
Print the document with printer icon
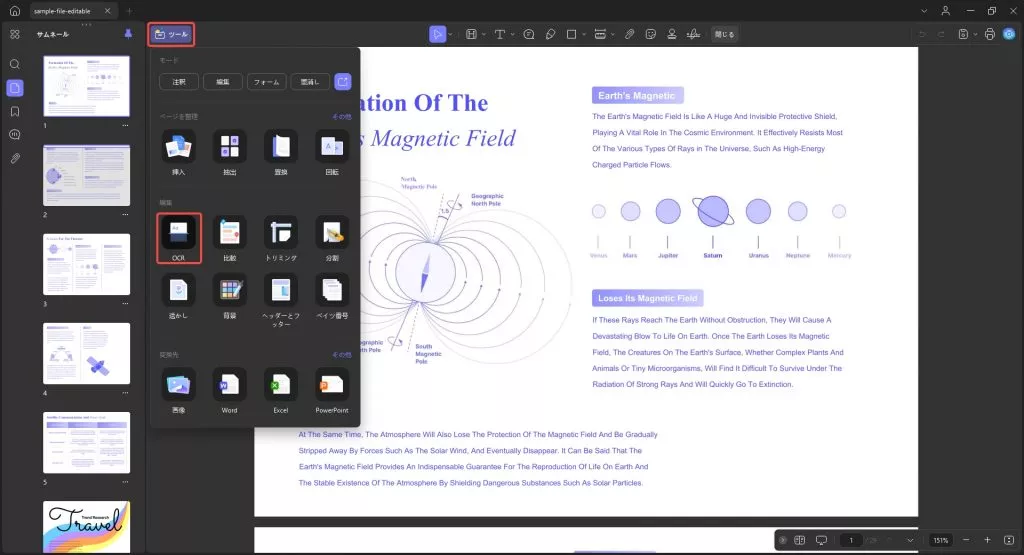(x=990, y=34)
